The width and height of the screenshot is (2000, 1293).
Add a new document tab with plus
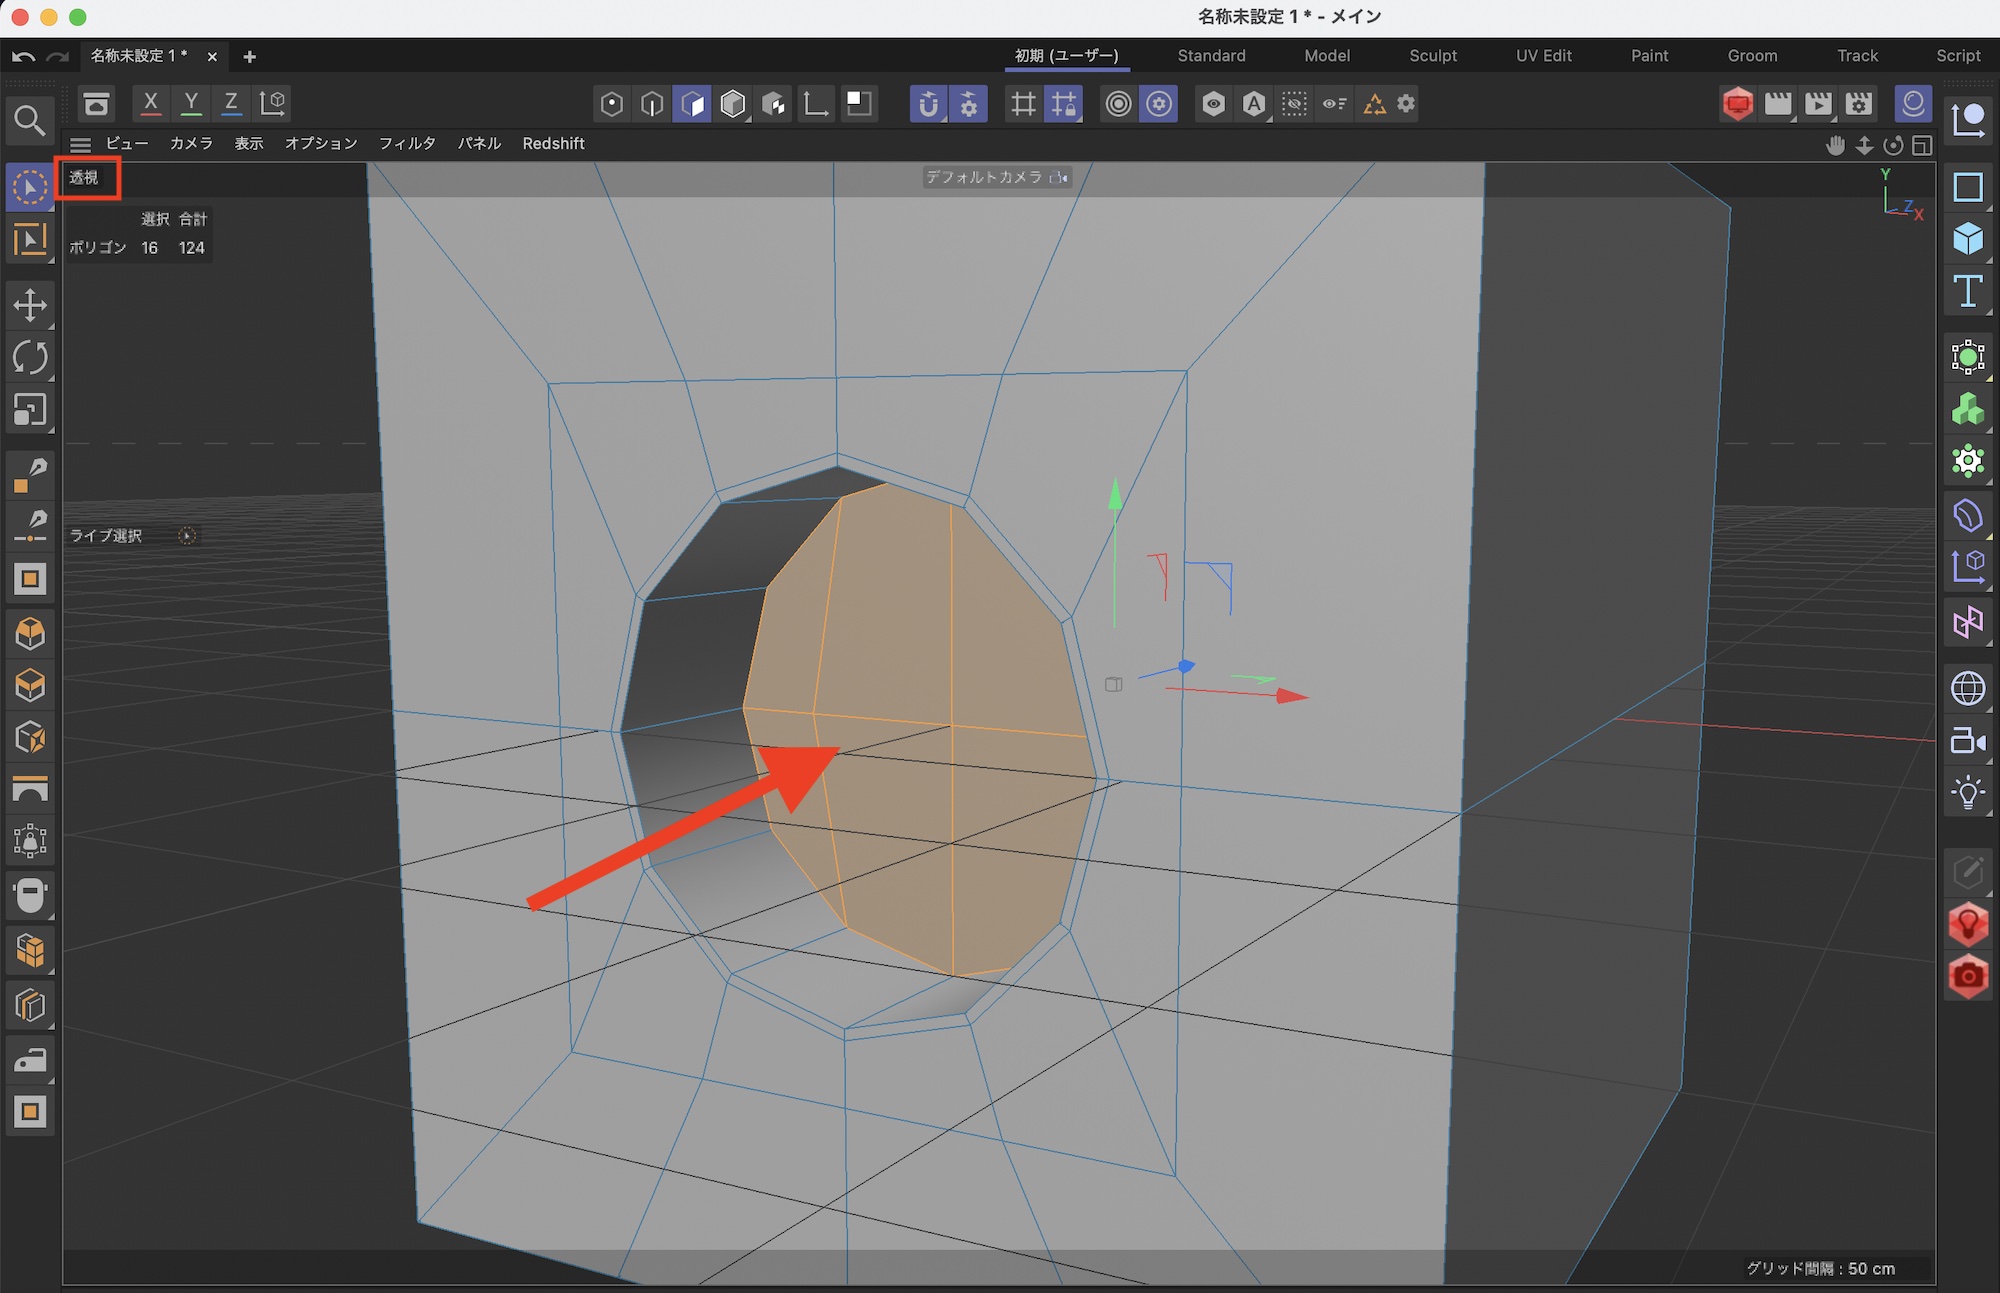click(x=250, y=57)
